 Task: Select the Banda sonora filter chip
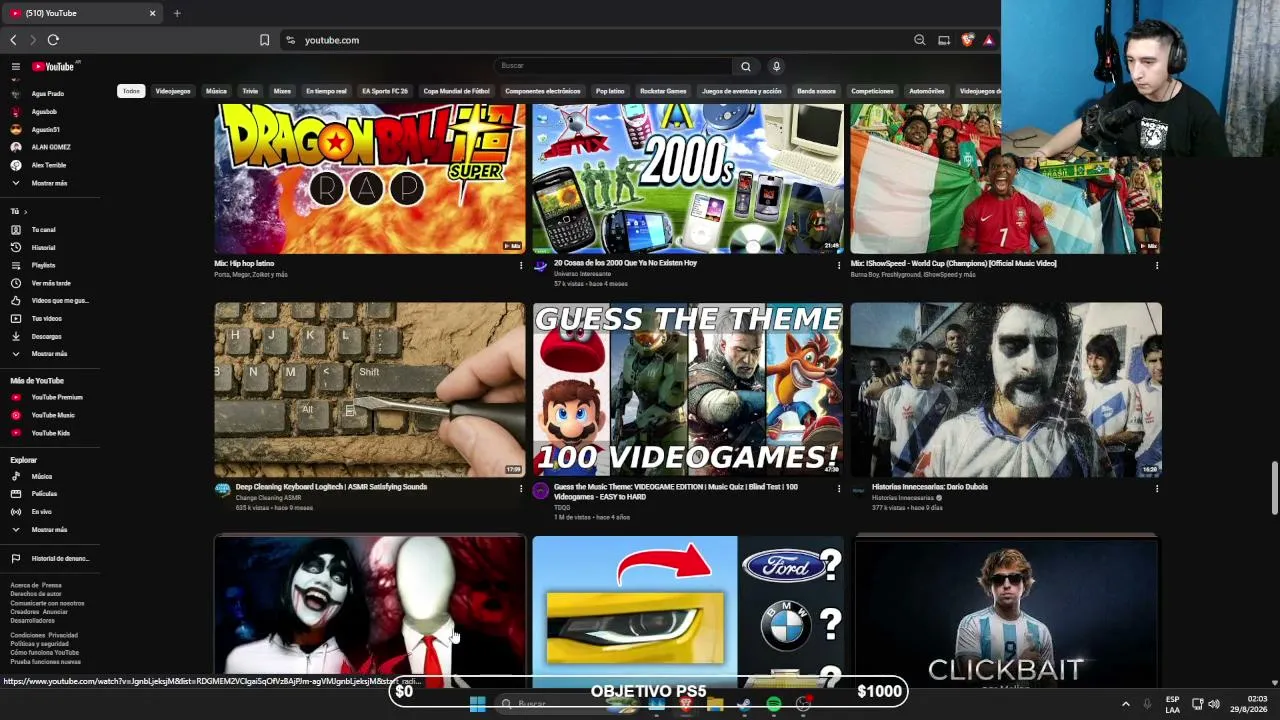tap(816, 91)
